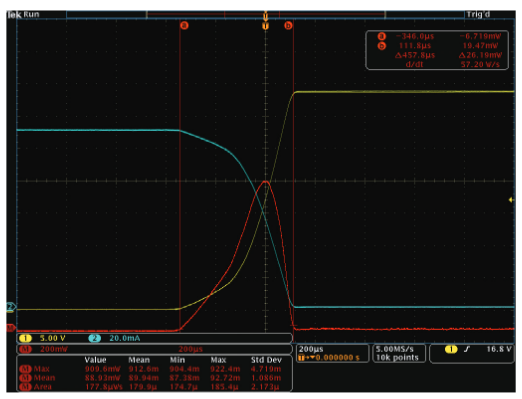Screen dimensions: 522x399
Task: Click the M badge of the Area measurement
Action: pyautogui.click(x=25, y=387)
